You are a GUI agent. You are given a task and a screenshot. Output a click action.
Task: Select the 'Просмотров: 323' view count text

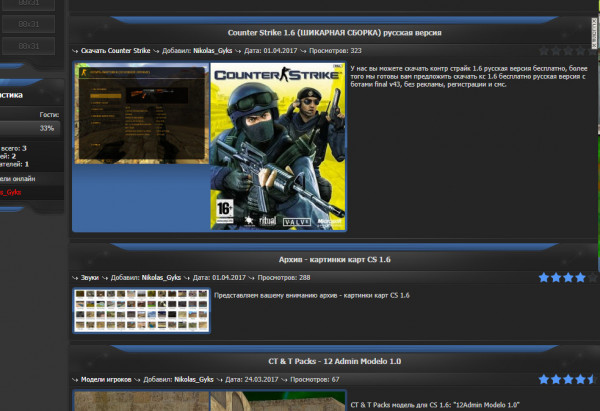[335, 51]
